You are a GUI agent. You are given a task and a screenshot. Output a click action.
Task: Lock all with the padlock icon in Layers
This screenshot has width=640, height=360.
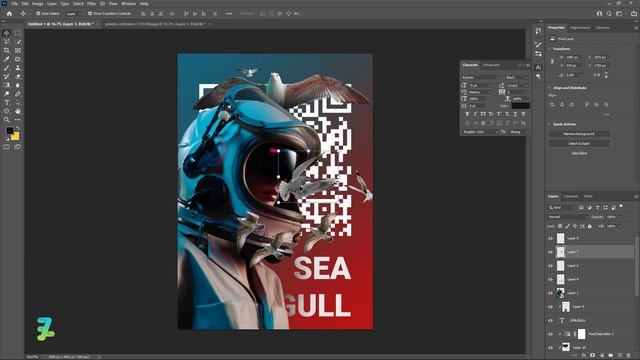tap(589, 226)
